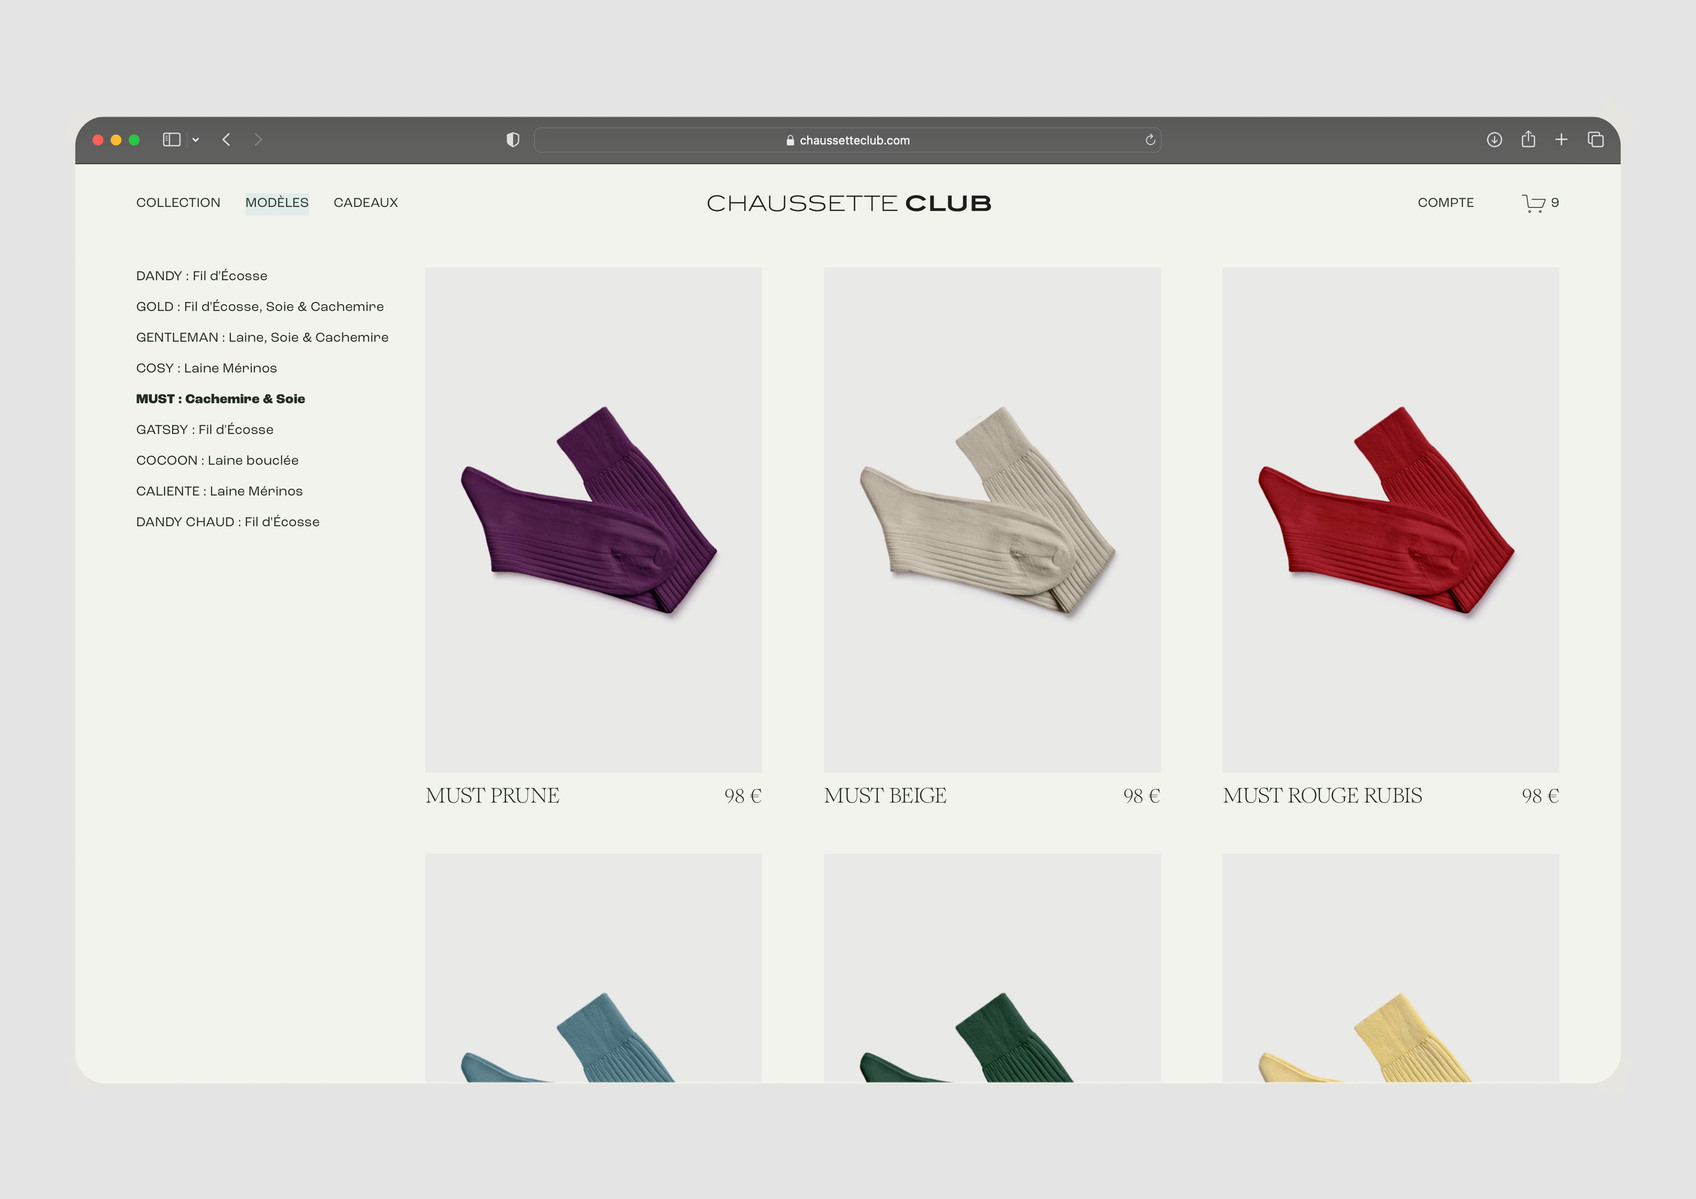Click the 98 € price of Must Prune
1696x1199 pixels.
(743, 796)
